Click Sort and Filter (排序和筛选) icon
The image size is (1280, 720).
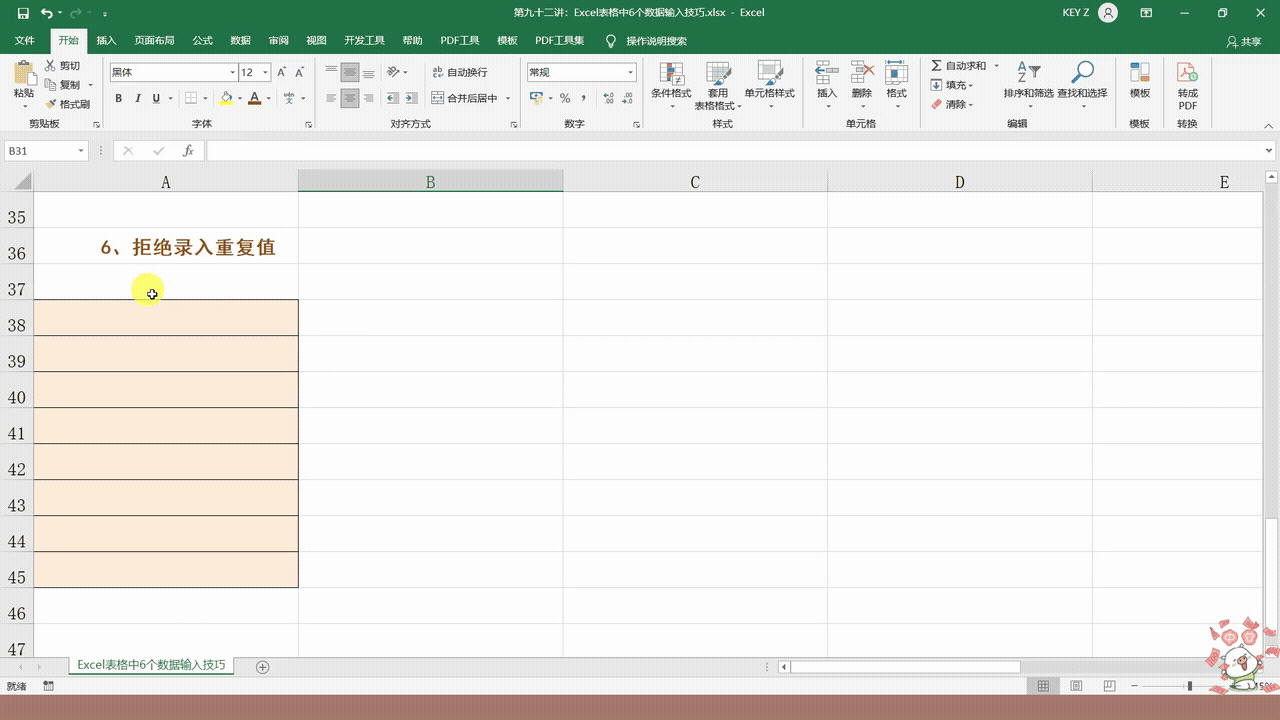1028,79
